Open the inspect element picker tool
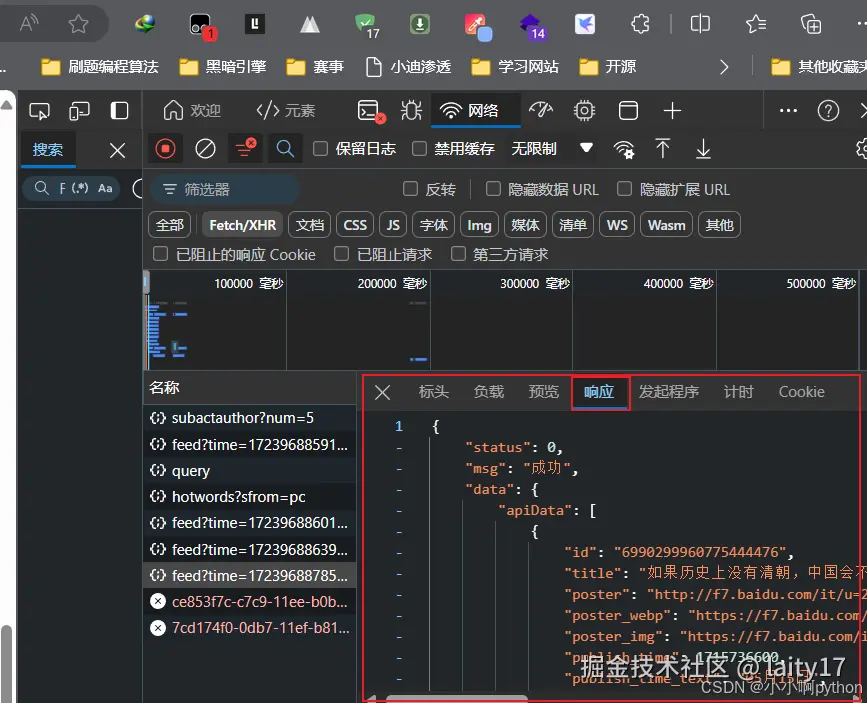This screenshot has height=703, width=867. pyautogui.click(x=40, y=110)
